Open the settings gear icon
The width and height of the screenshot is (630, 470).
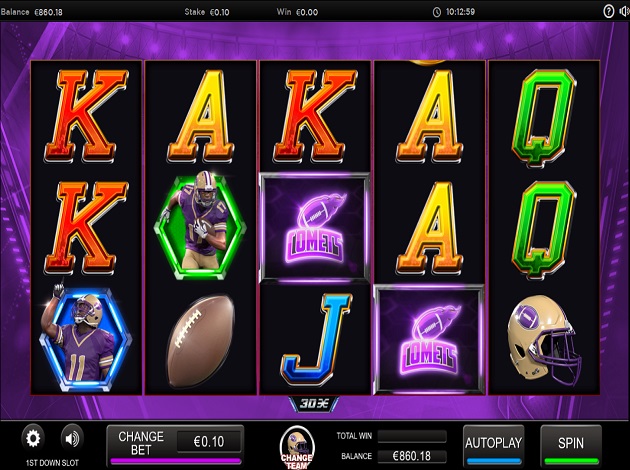(x=33, y=438)
